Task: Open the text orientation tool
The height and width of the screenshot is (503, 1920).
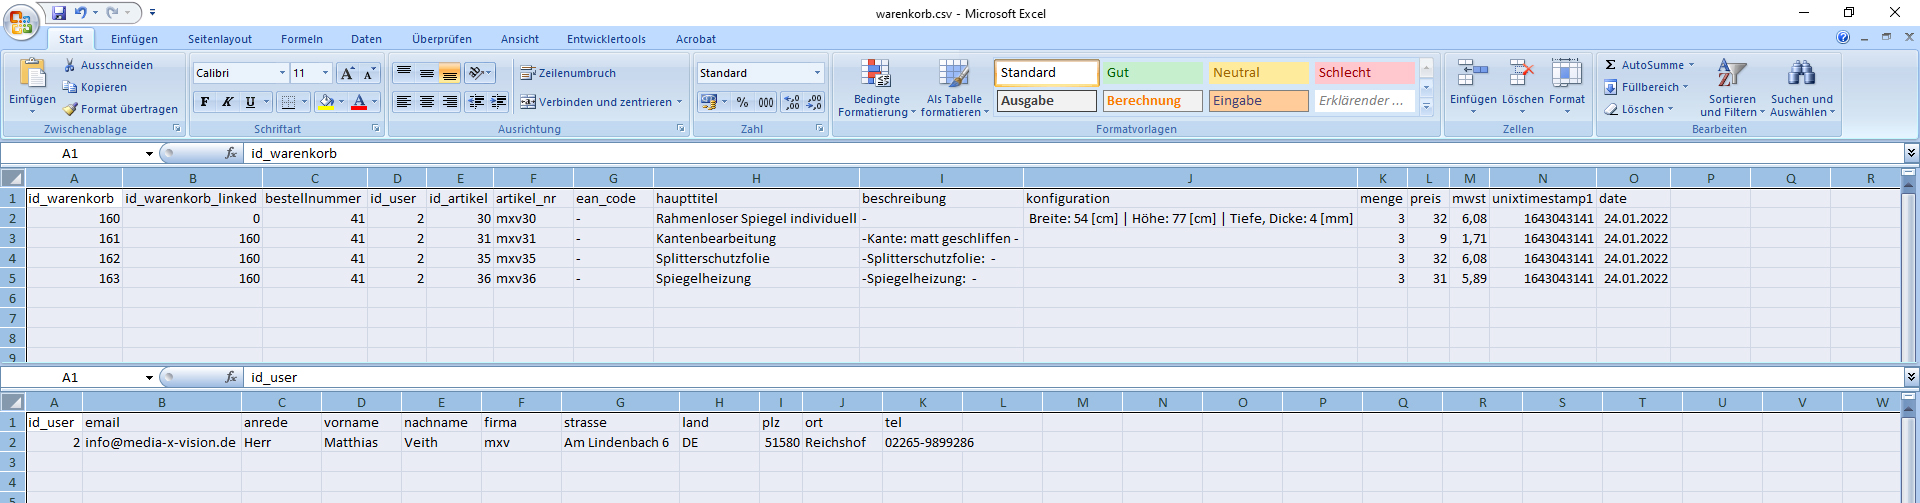Action: pos(481,73)
